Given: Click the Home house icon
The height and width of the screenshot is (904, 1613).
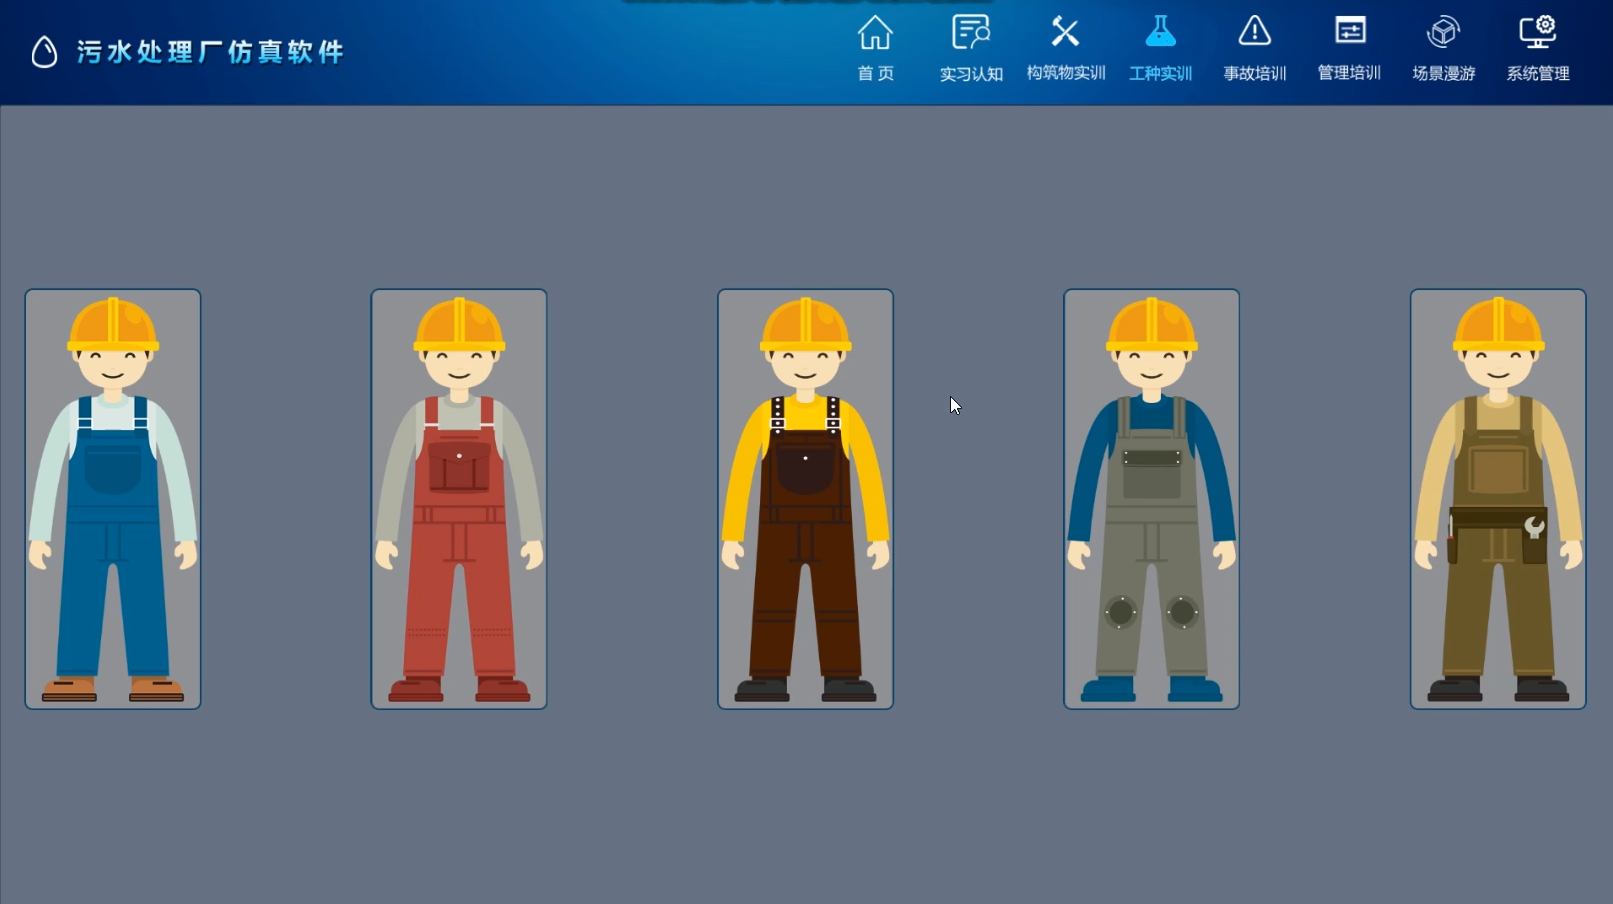Looking at the screenshot, I should pyautogui.click(x=875, y=33).
